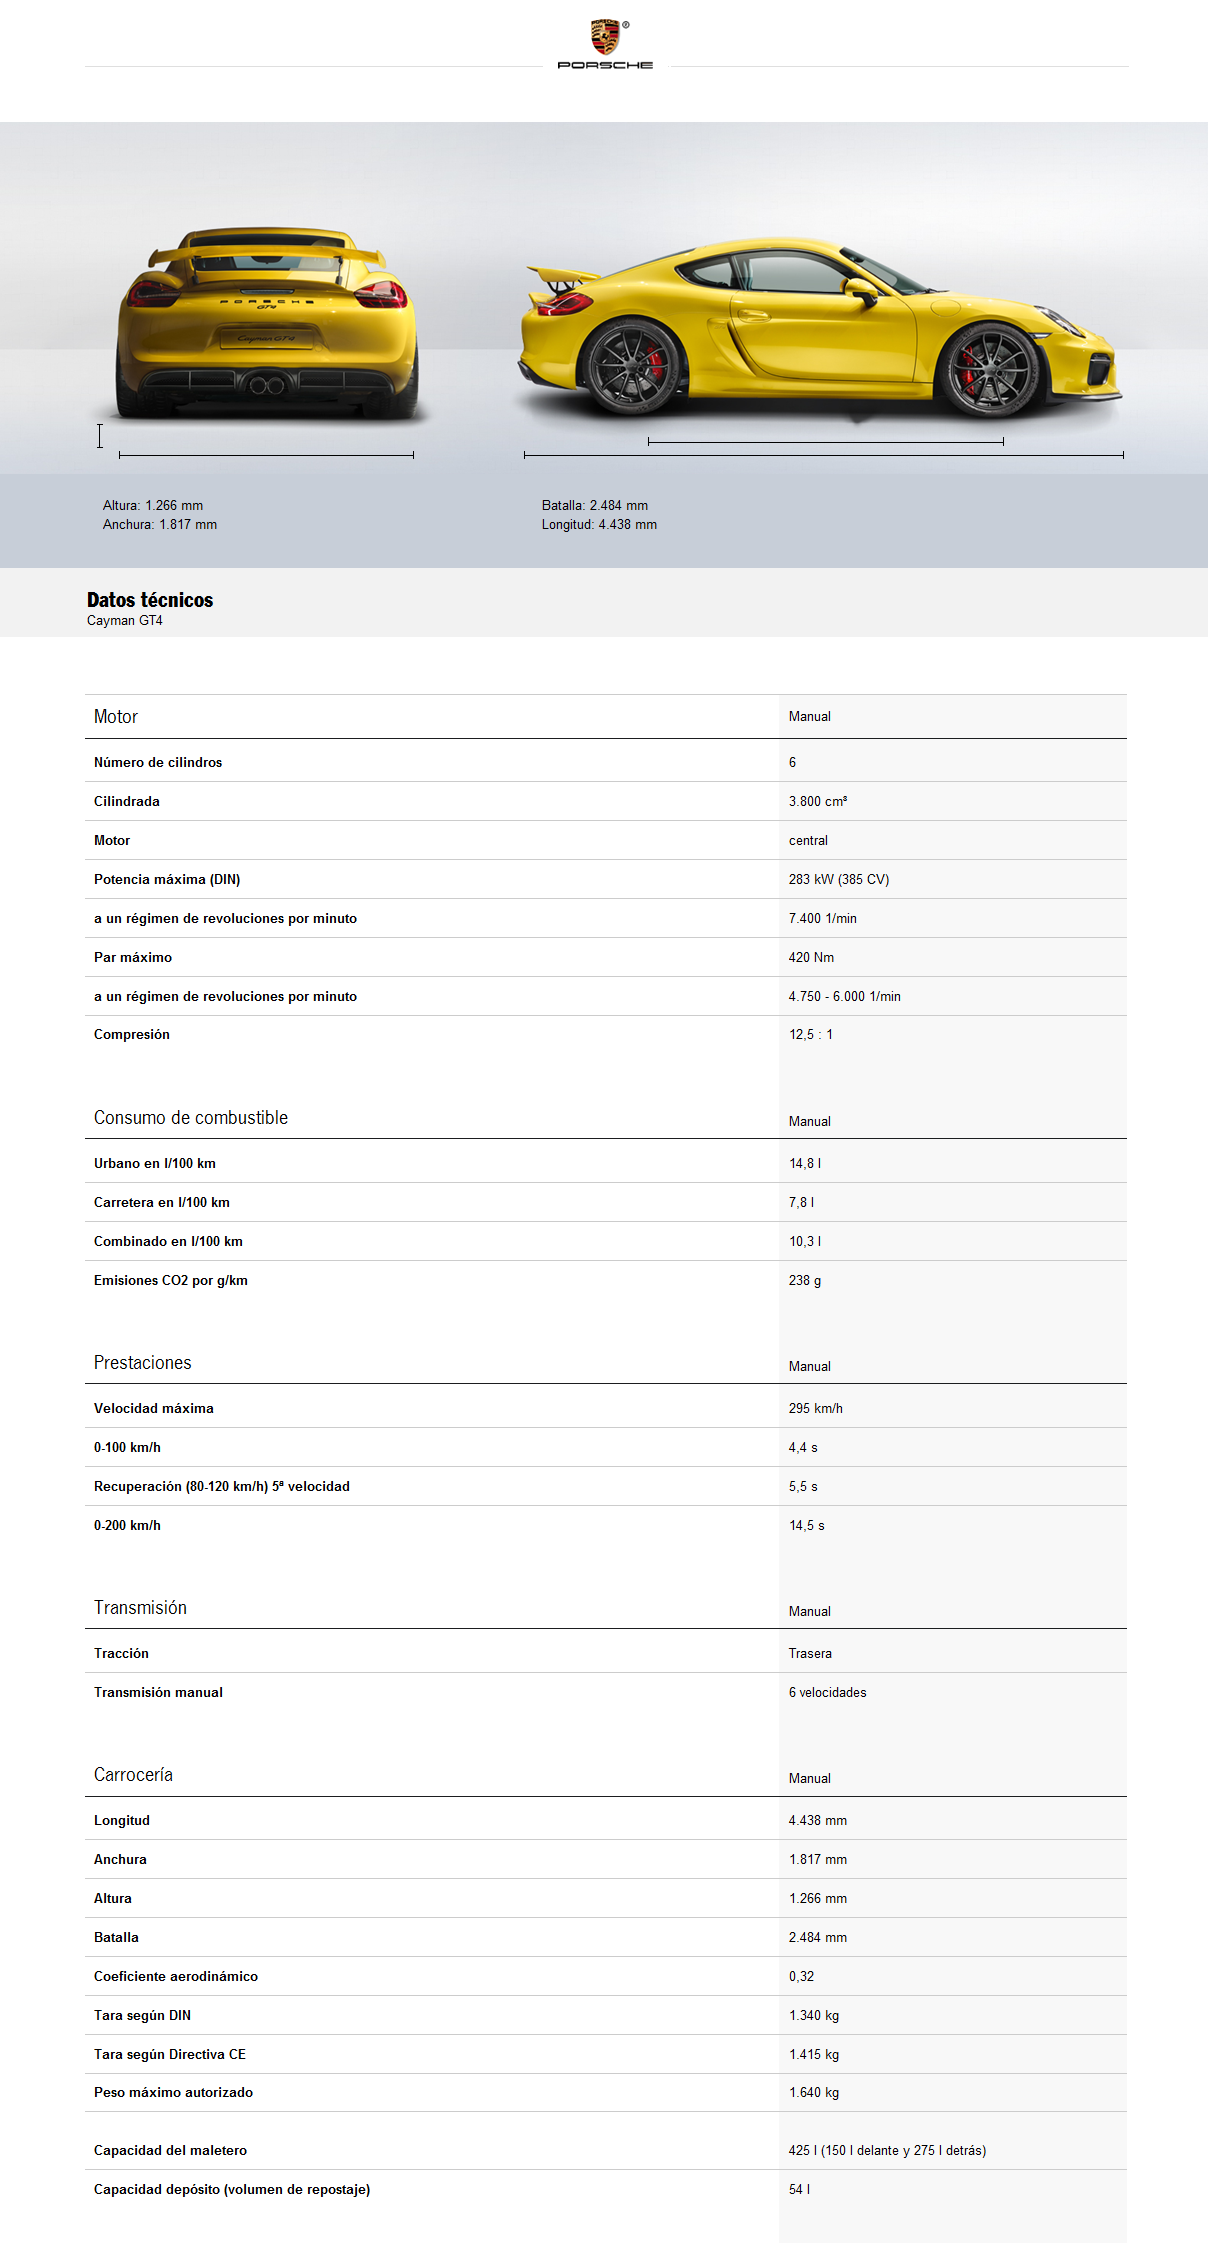This screenshot has height=2264, width=1208.
Task: Click the 'Prestaciones' section heading
Action: pyautogui.click(x=143, y=1363)
